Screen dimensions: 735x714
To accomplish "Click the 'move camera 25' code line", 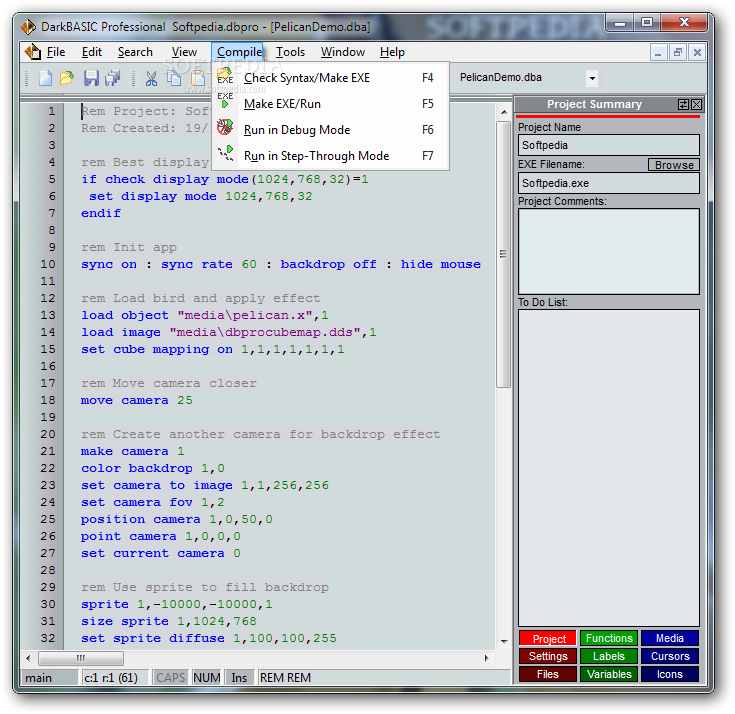I will coord(136,400).
